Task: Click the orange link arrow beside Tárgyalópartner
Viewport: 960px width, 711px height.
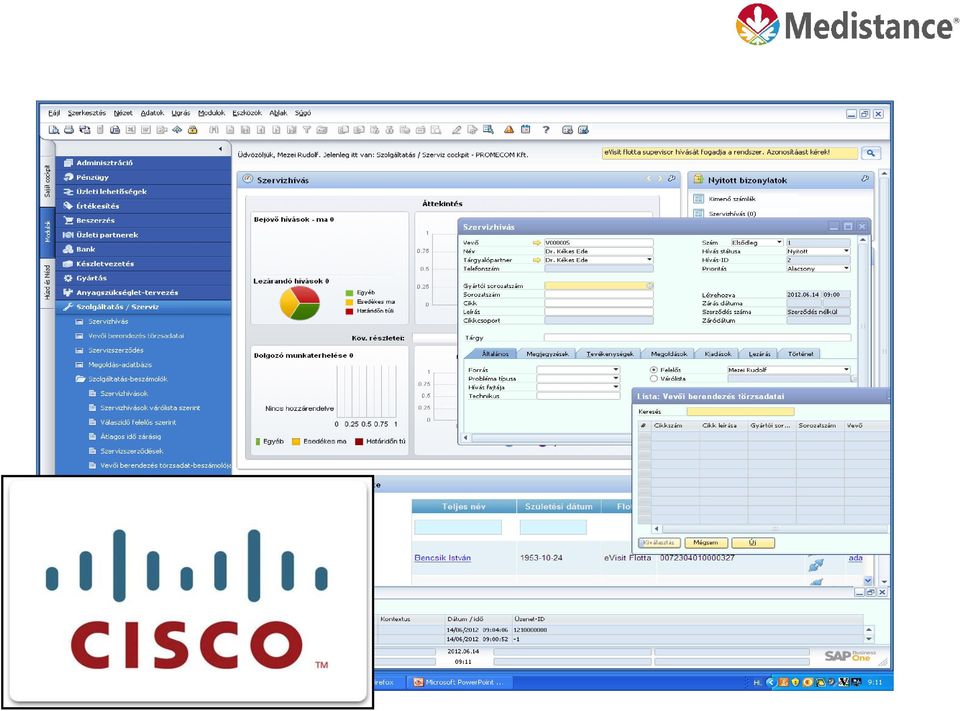Action: 537,260
